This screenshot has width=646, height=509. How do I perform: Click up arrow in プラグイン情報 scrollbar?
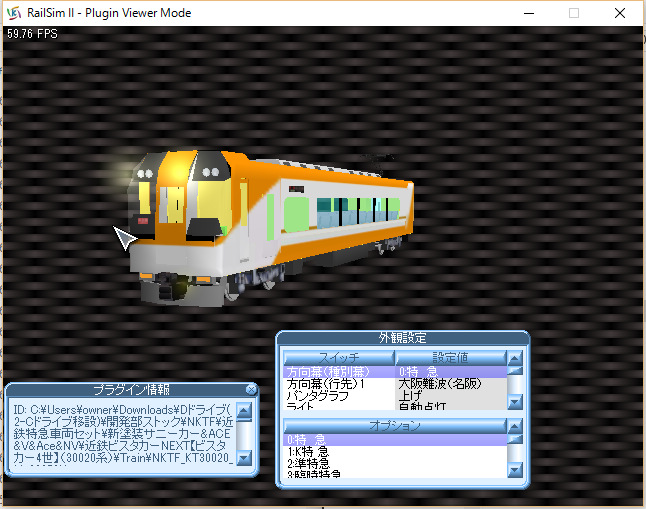pyautogui.click(x=244, y=410)
